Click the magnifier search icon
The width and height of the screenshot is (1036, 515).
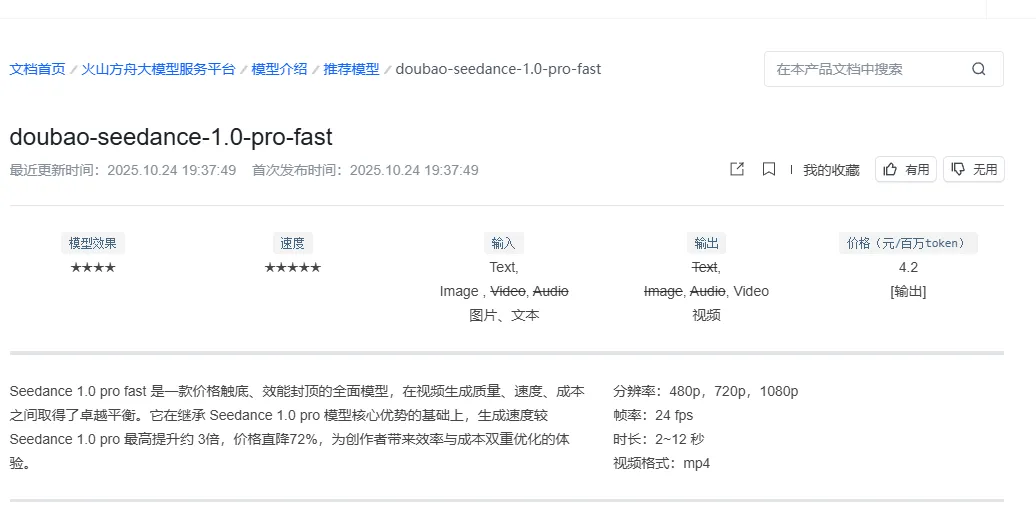pyautogui.click(x=978, y=69)
